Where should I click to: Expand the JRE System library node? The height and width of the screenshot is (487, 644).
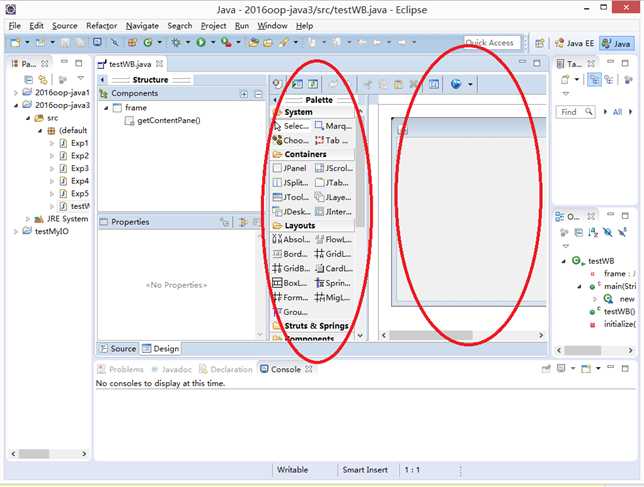coord(28,219)
